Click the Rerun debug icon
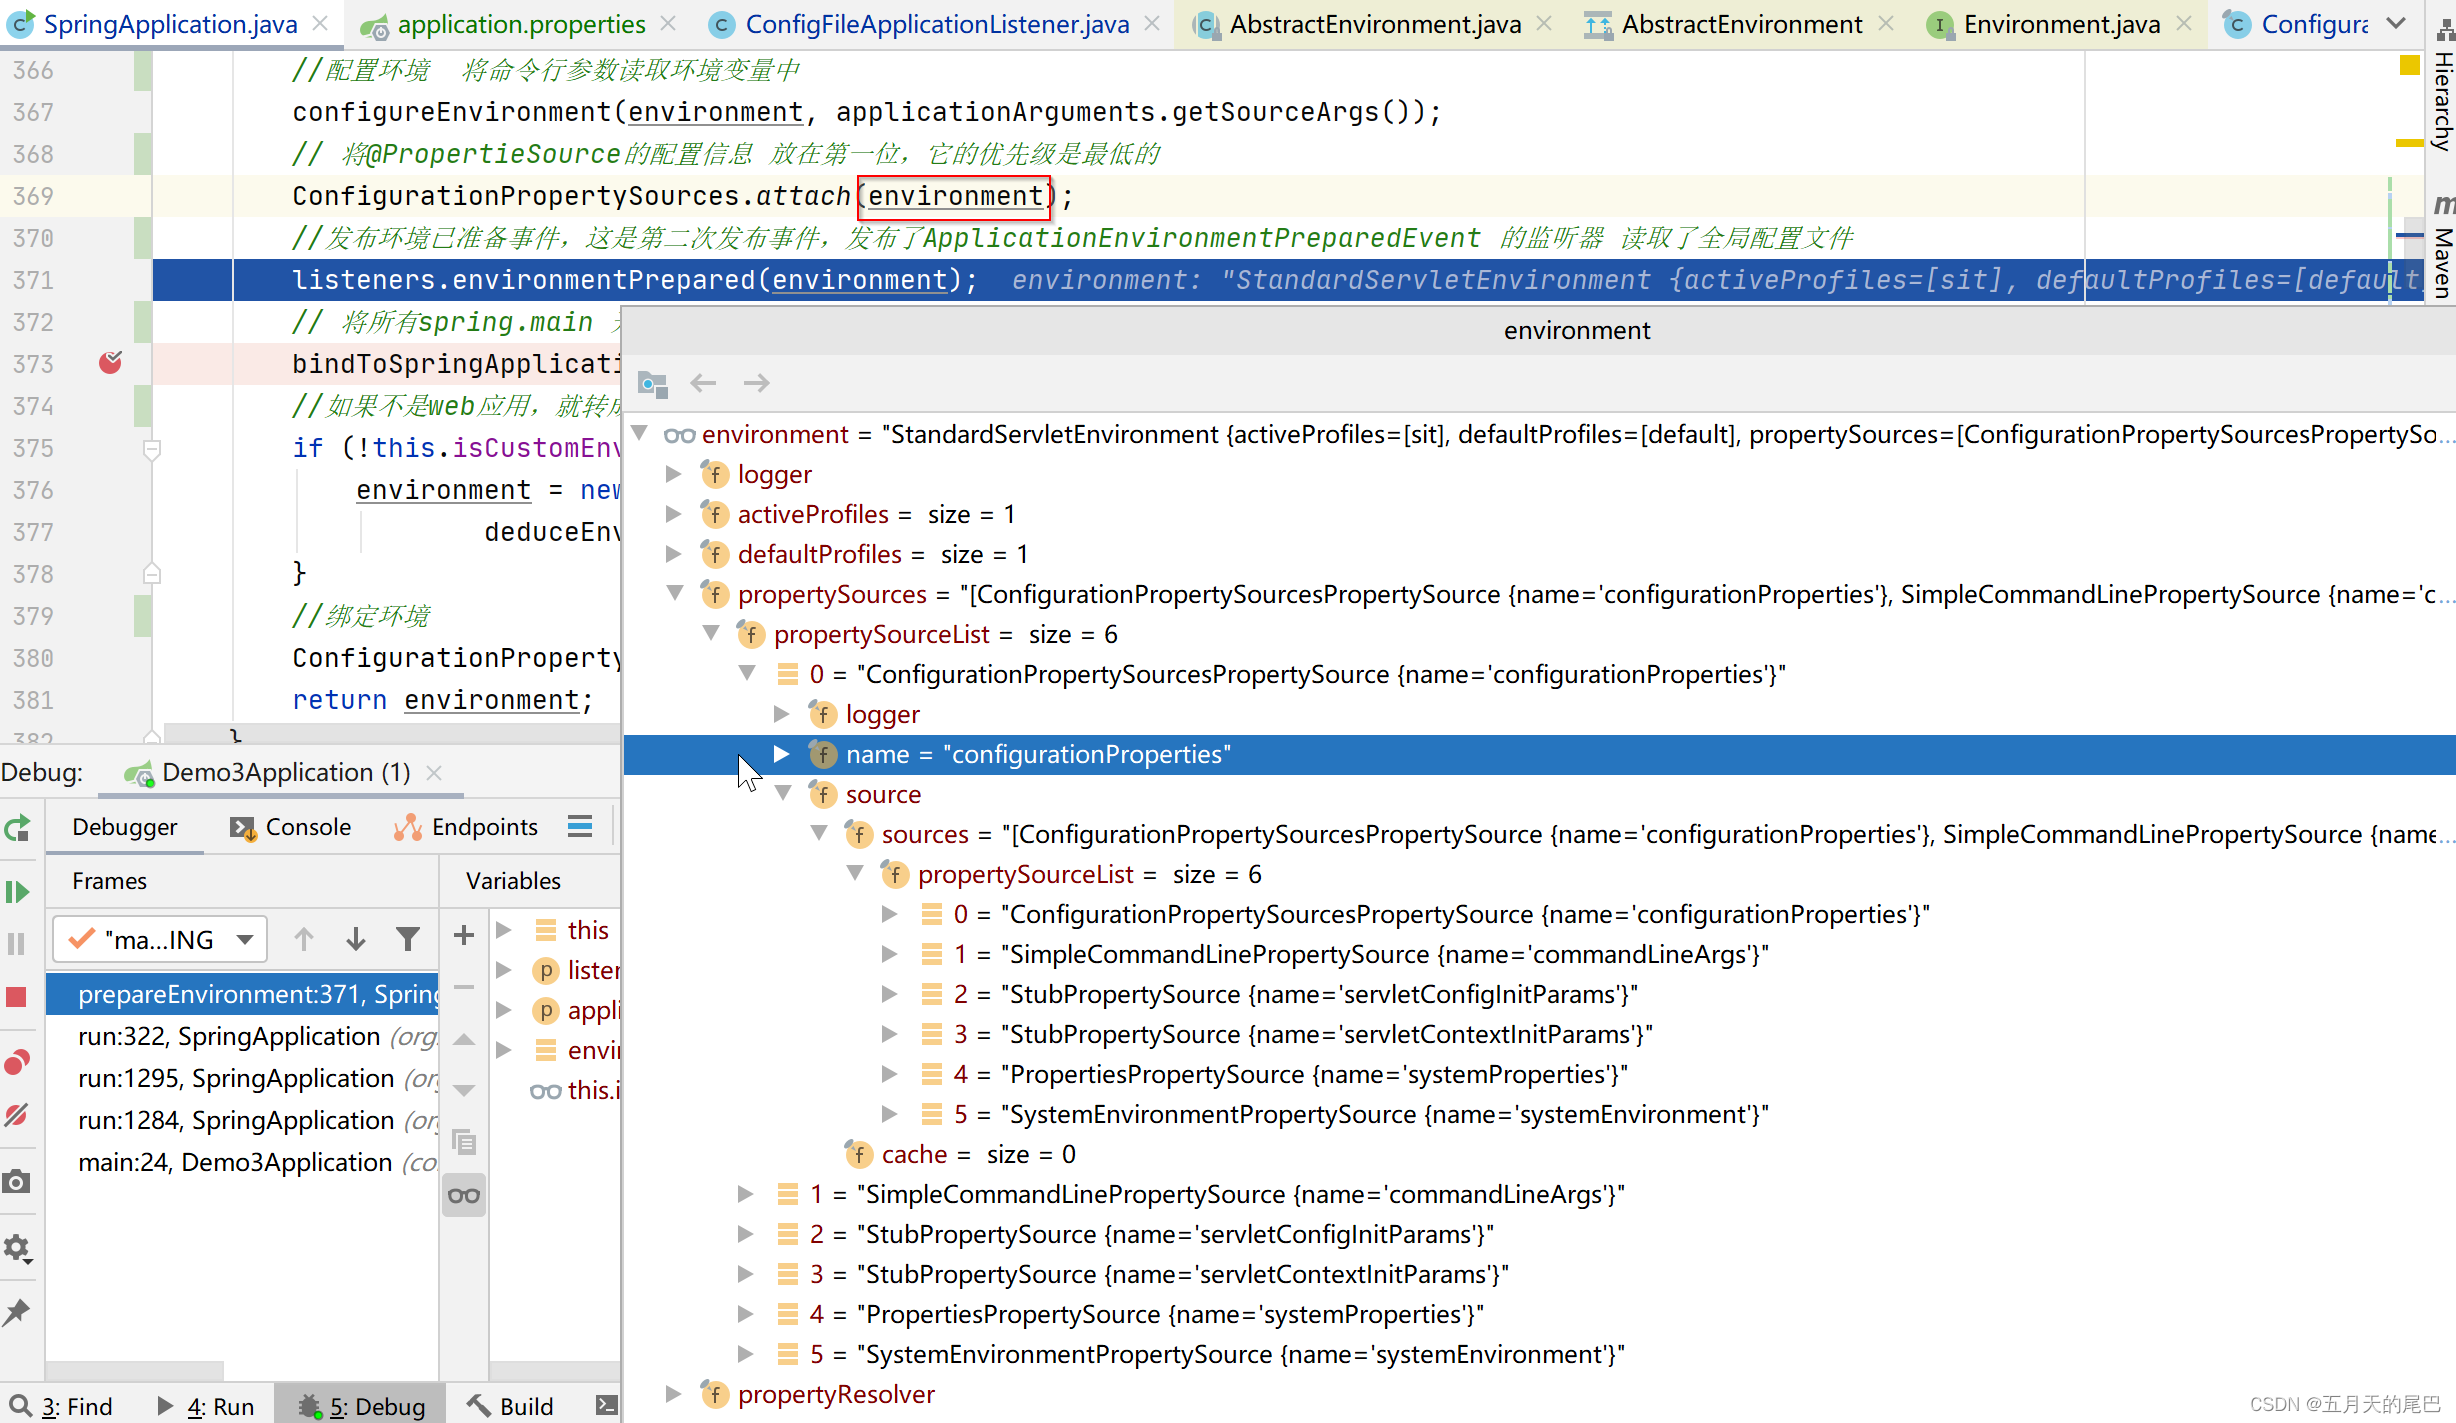This screenshot has height=1423, width=2456. 18,828
